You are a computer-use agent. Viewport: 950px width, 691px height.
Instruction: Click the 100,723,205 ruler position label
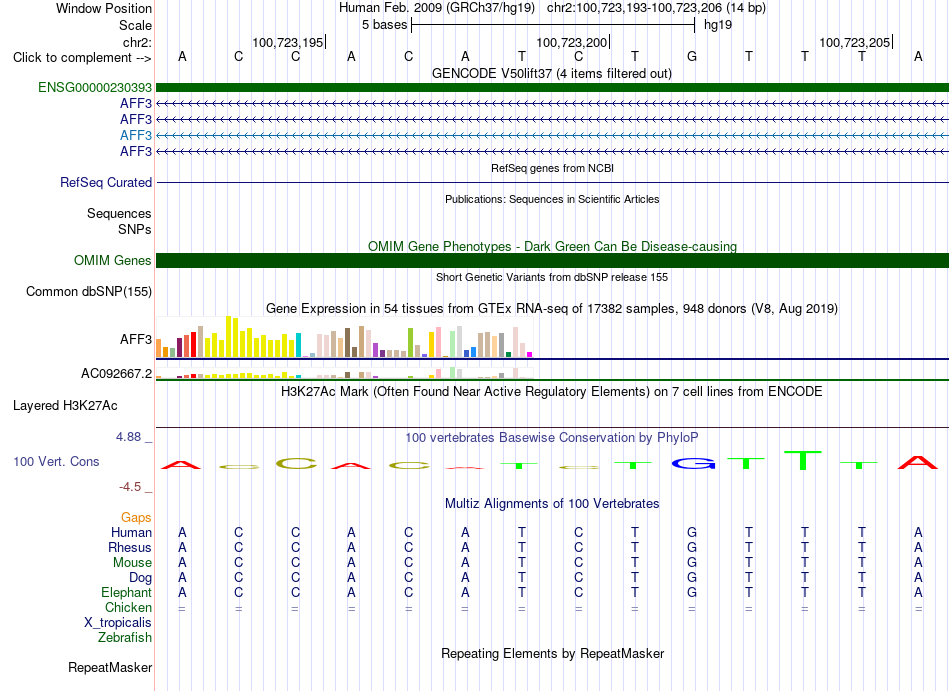[x=855, y=42]
